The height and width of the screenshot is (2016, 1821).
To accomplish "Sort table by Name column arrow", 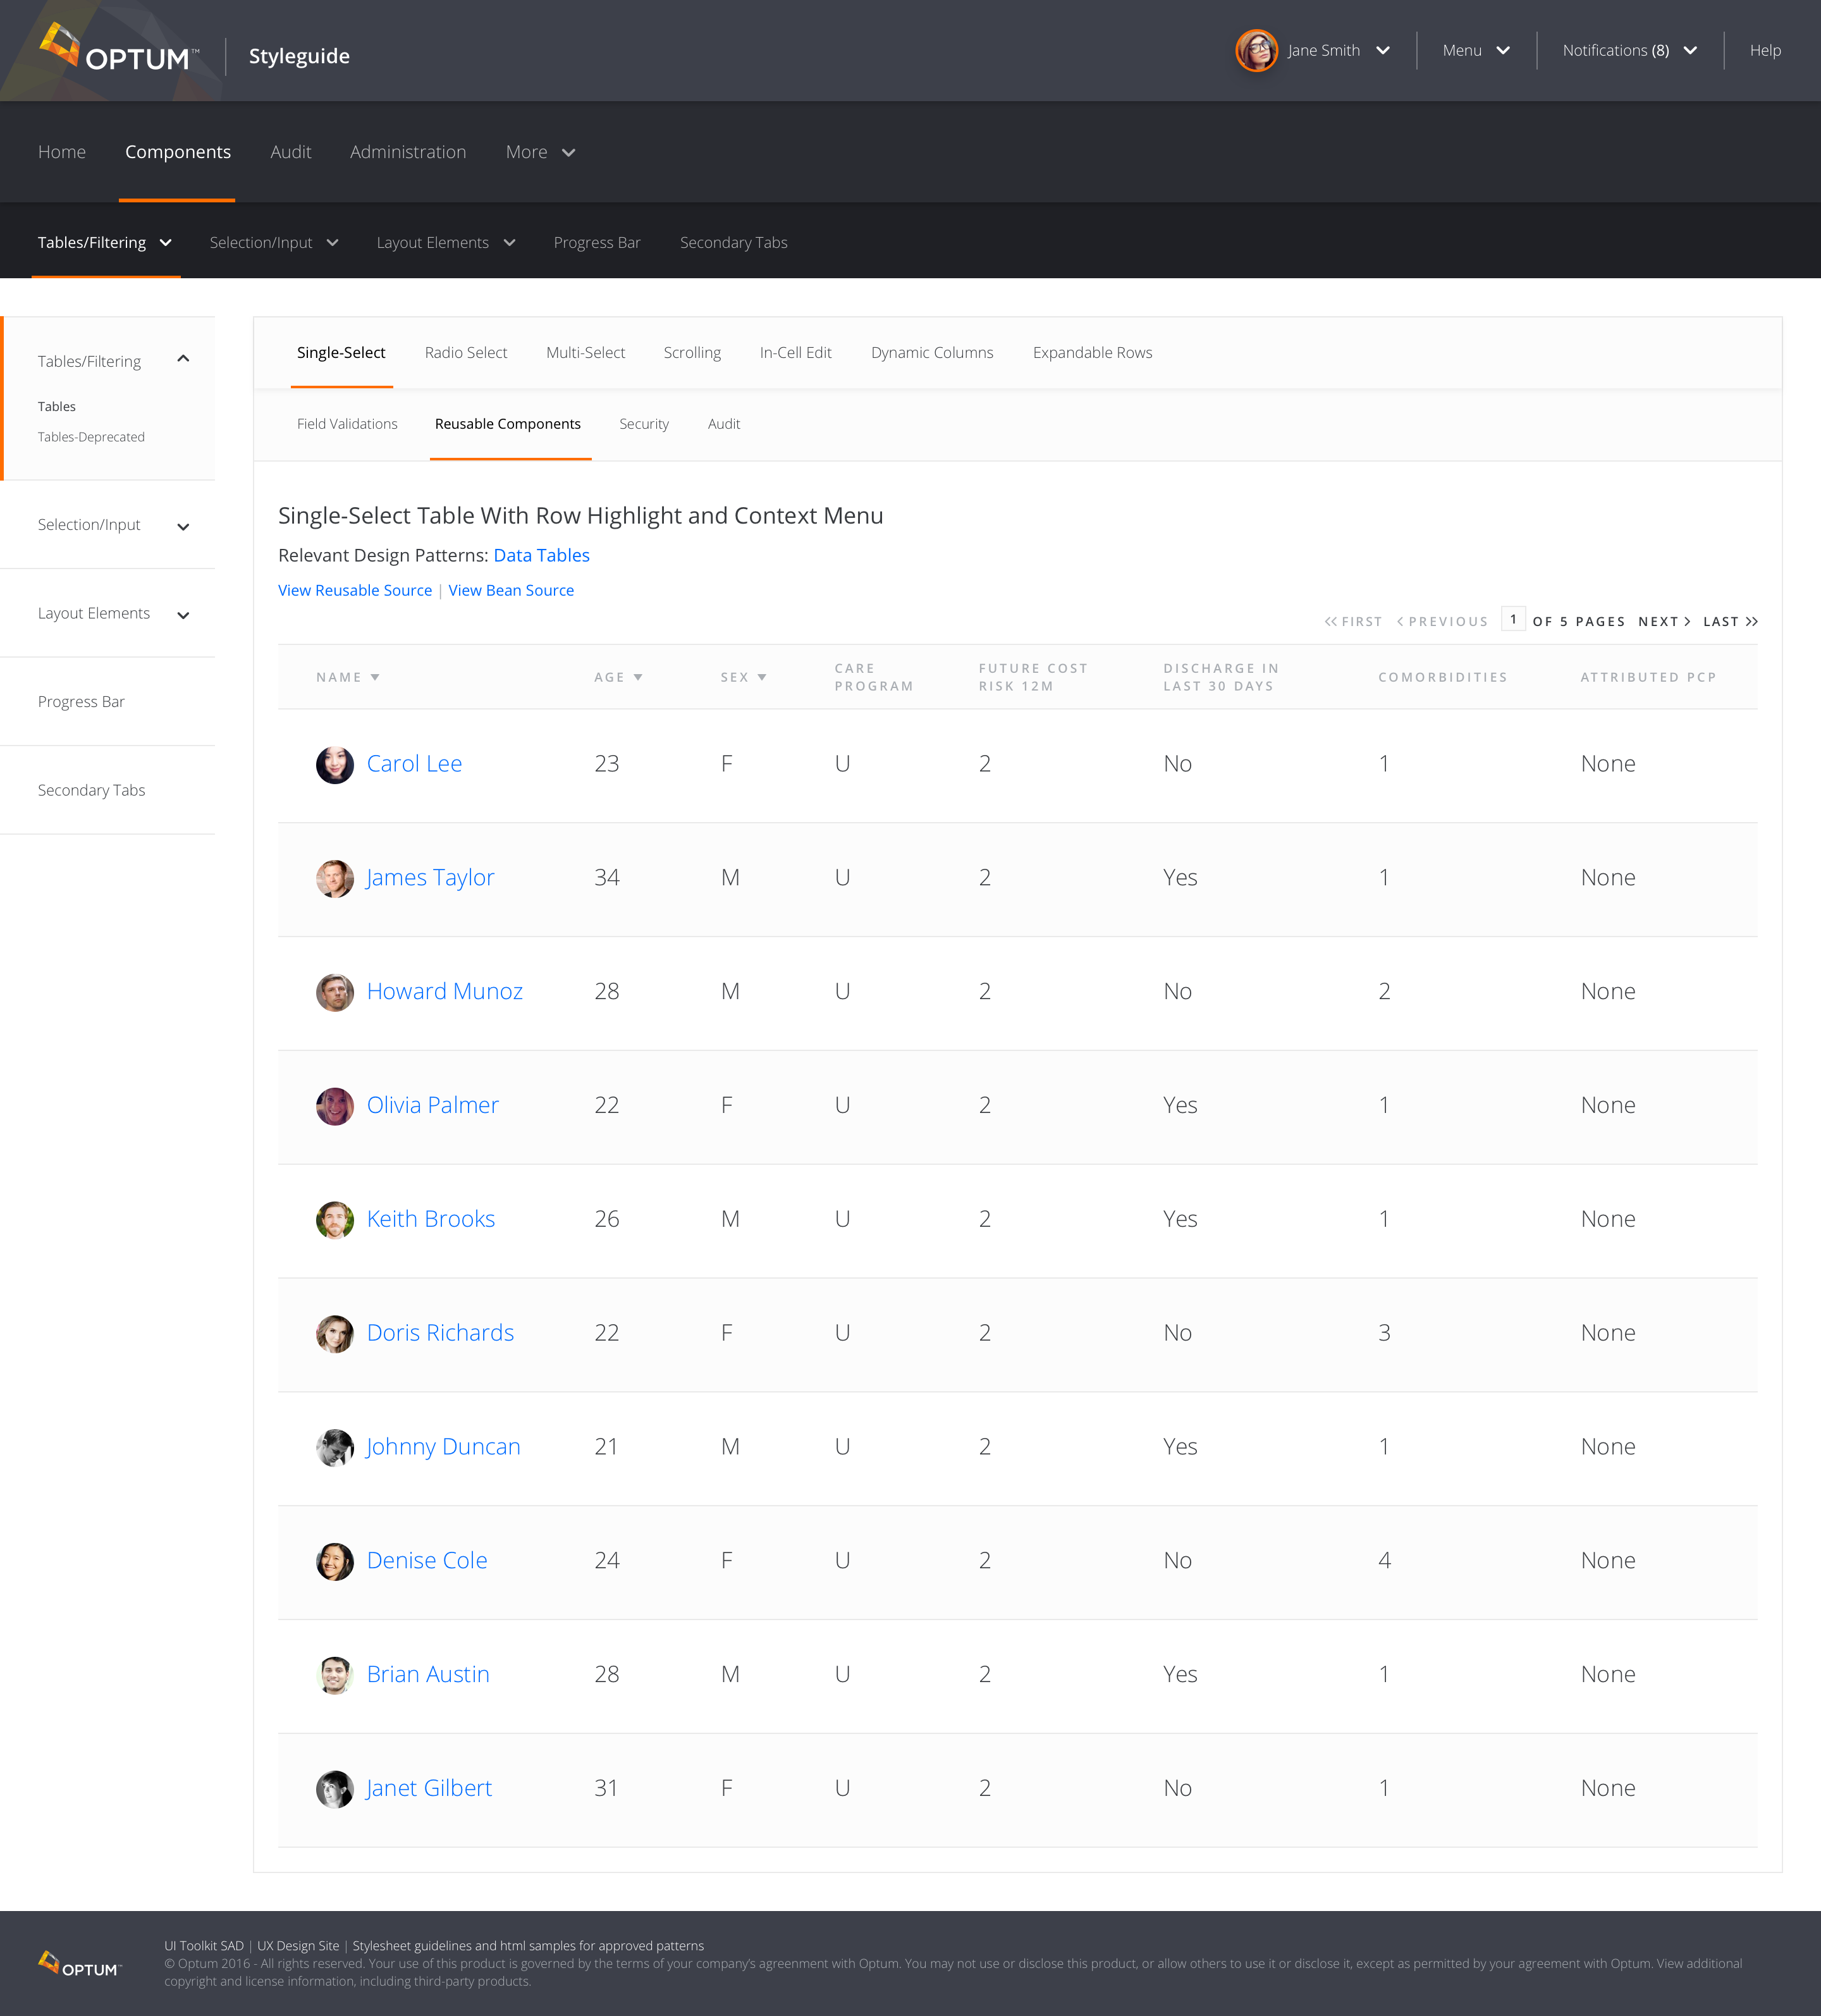I will (x=375, y=677).
